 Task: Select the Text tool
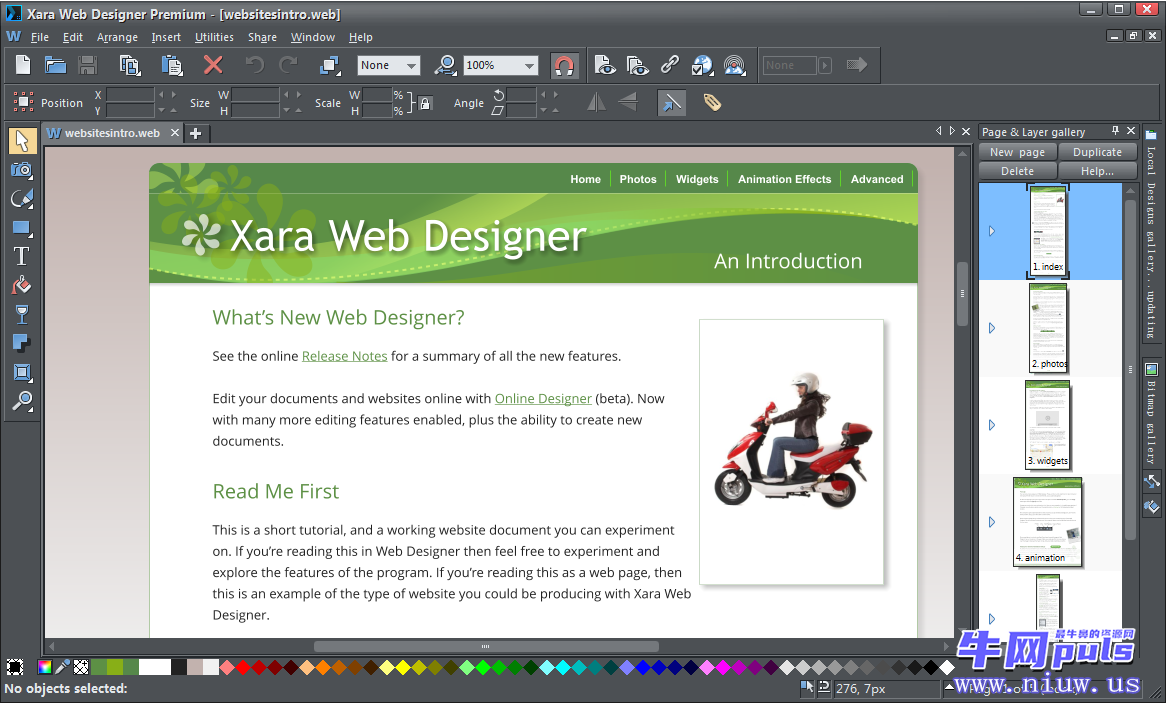pos(22,257)
